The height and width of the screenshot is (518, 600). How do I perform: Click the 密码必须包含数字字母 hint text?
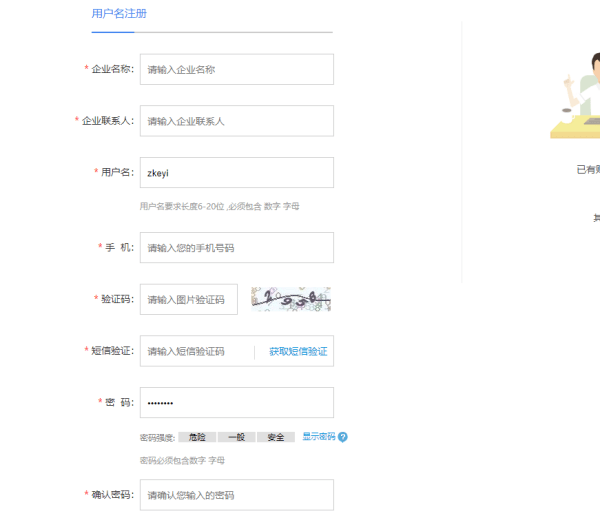coord(182,460)
